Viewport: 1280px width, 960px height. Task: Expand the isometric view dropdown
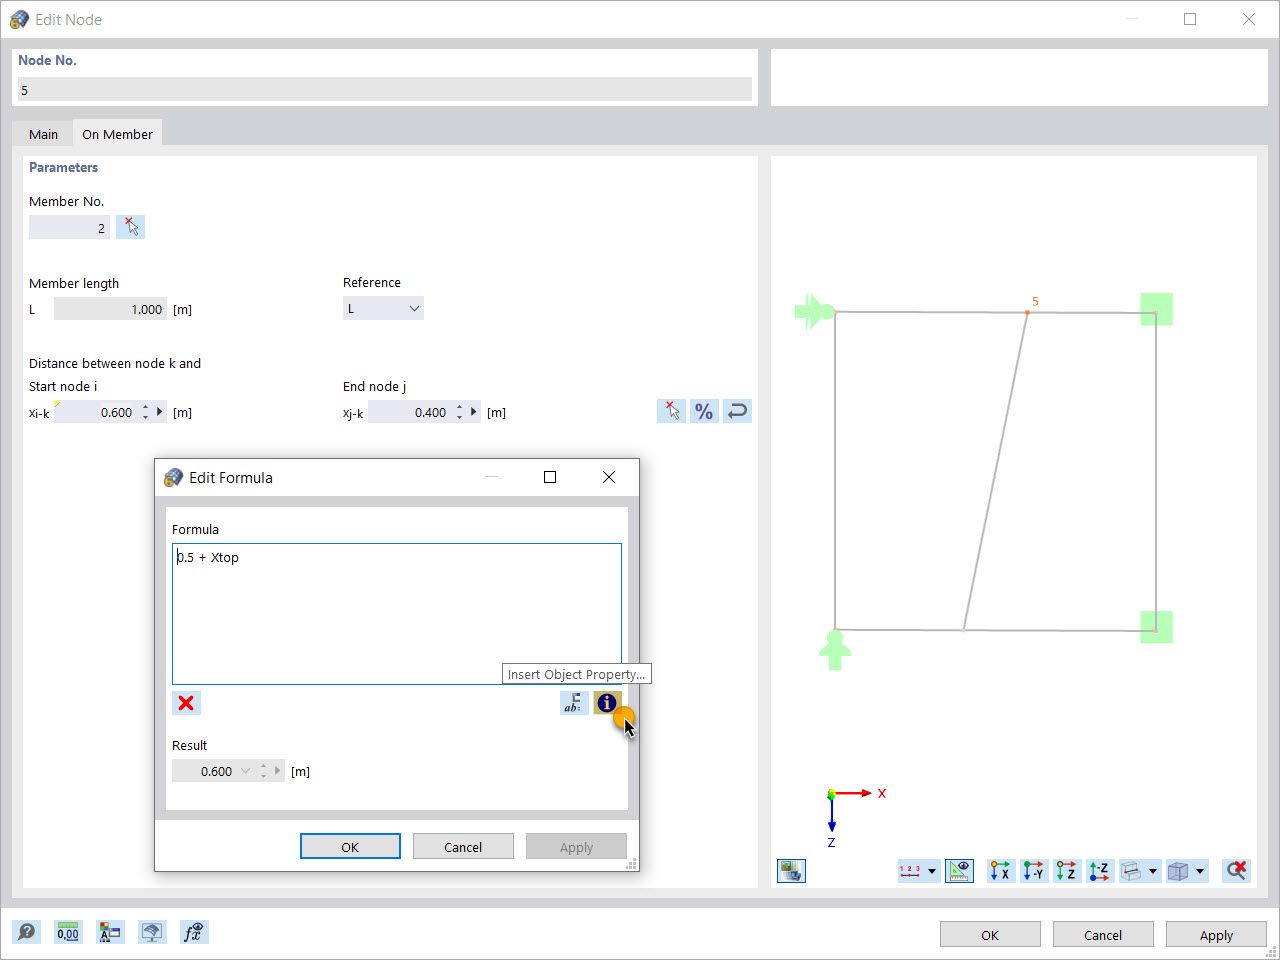1199,870
